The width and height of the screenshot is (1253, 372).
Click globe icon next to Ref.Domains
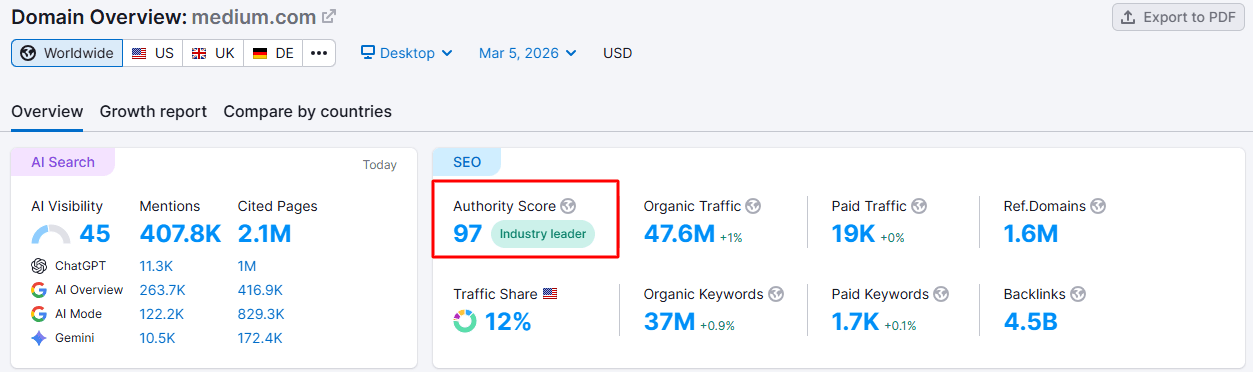coord(1098,206)
